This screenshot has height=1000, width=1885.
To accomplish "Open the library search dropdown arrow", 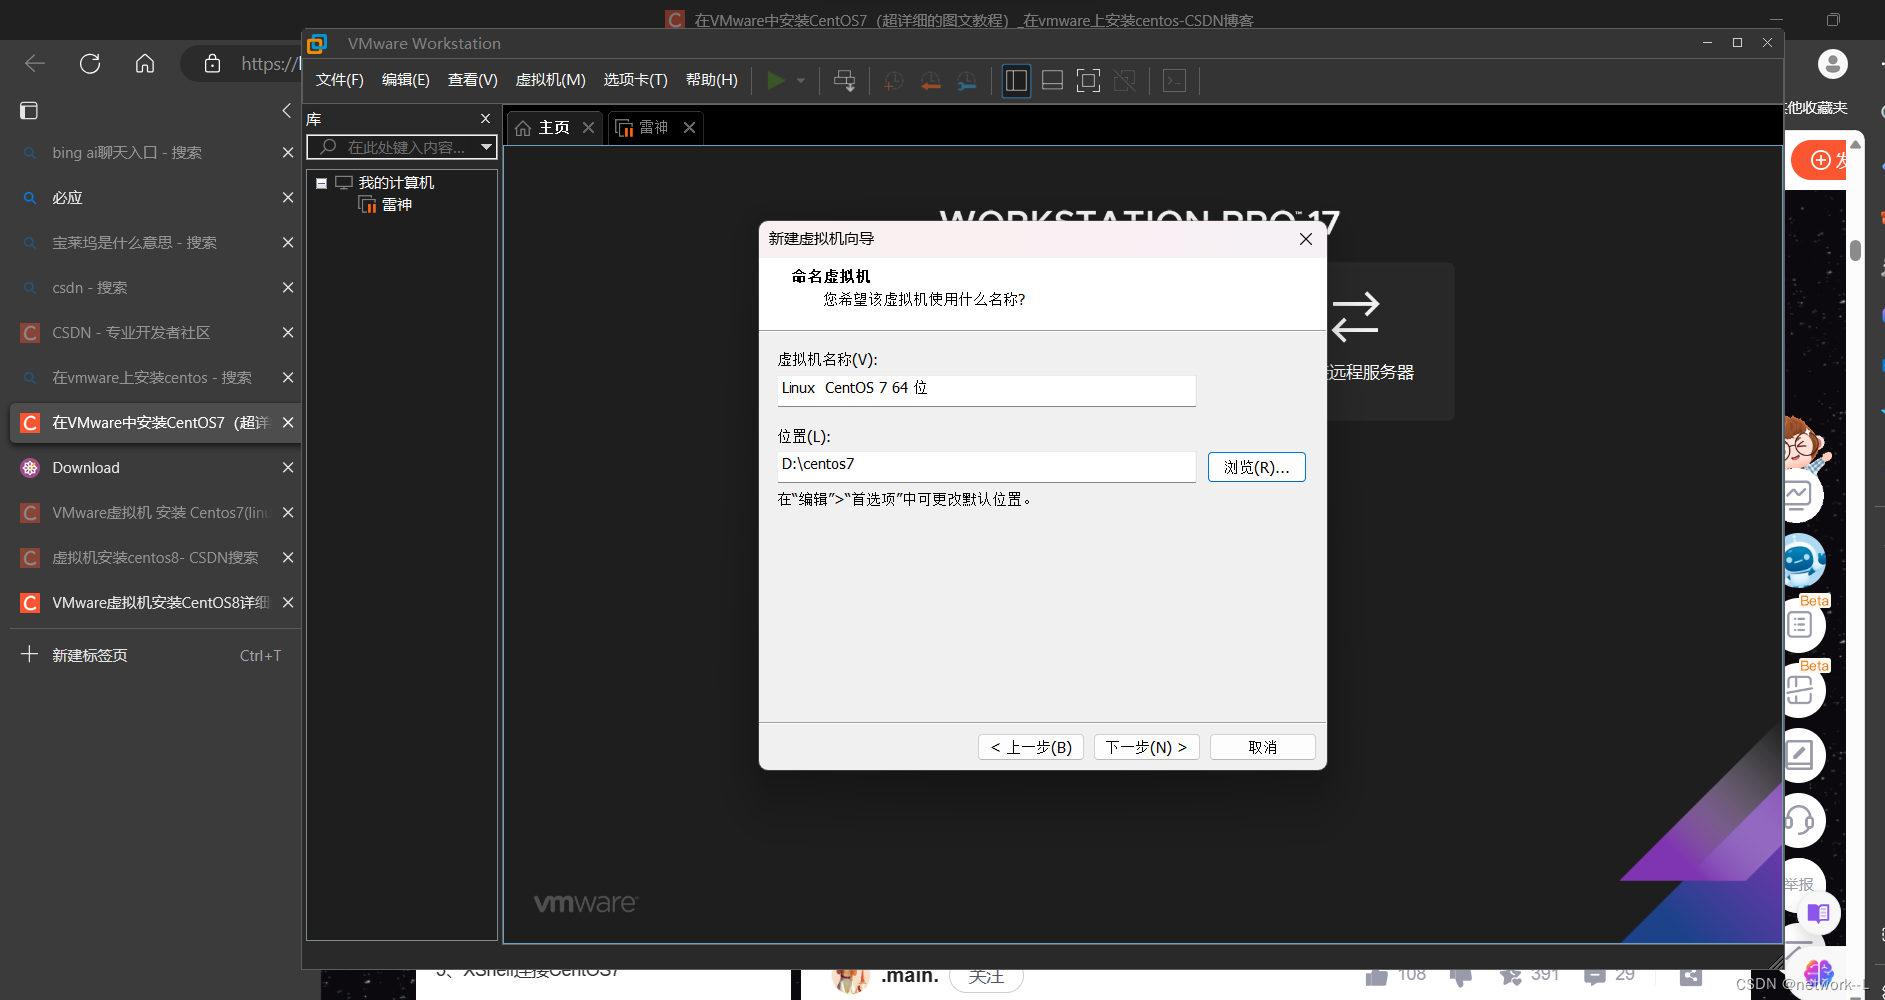I will (x=487, y=147).
